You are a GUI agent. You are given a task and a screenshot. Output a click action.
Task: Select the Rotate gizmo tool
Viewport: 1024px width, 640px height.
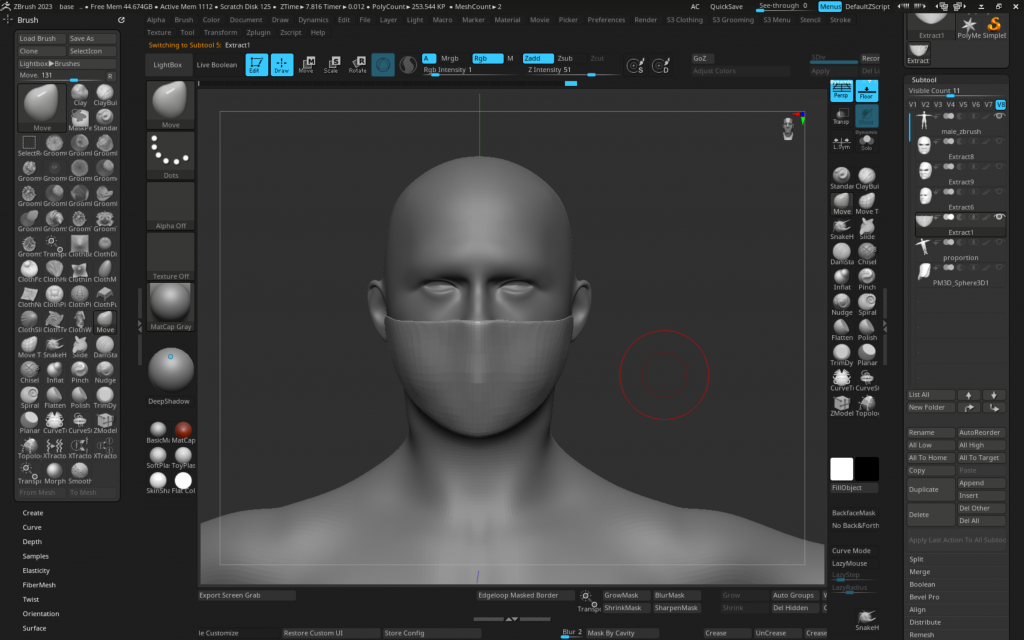click(357, 65)
